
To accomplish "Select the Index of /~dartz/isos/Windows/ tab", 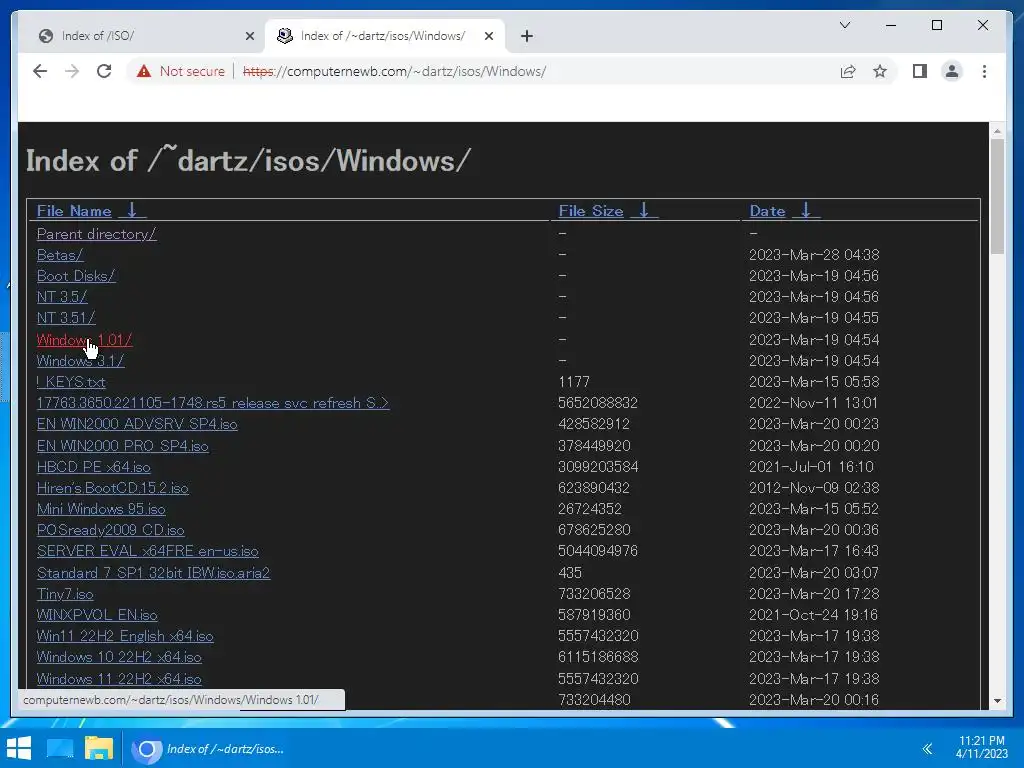I will tap(384, 36).
